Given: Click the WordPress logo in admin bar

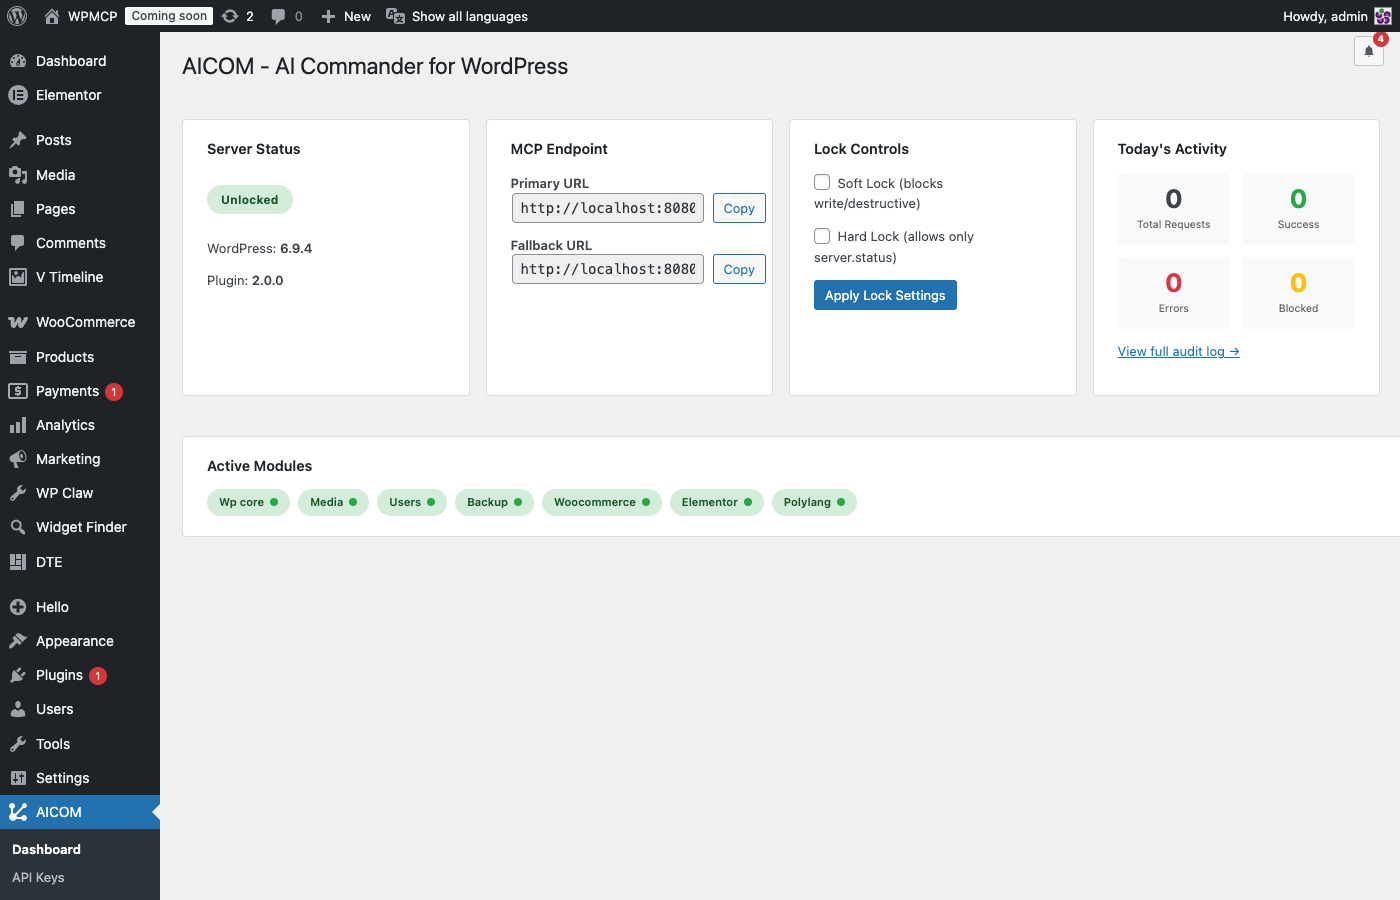Looking at the screenshot, I should pos(17,16).
